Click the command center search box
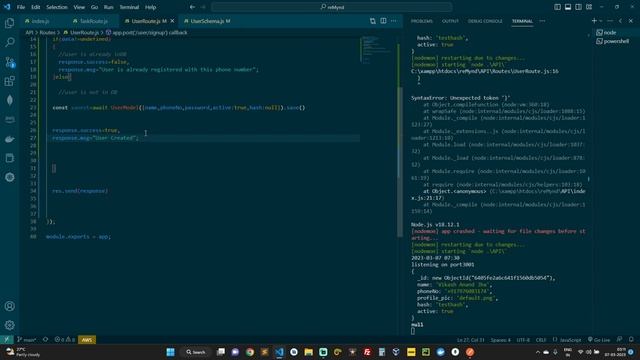The image size is (640, 360). point(332,7)
